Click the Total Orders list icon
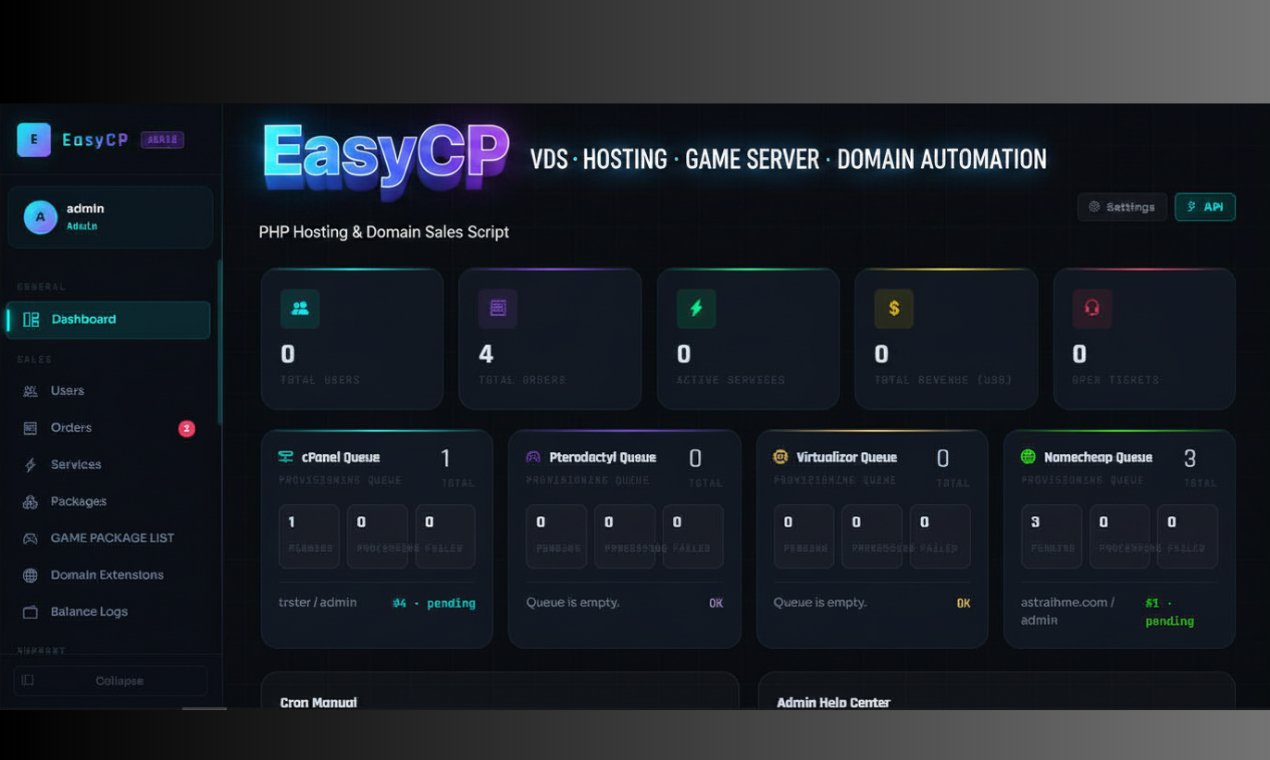 [x=498, y=309]
